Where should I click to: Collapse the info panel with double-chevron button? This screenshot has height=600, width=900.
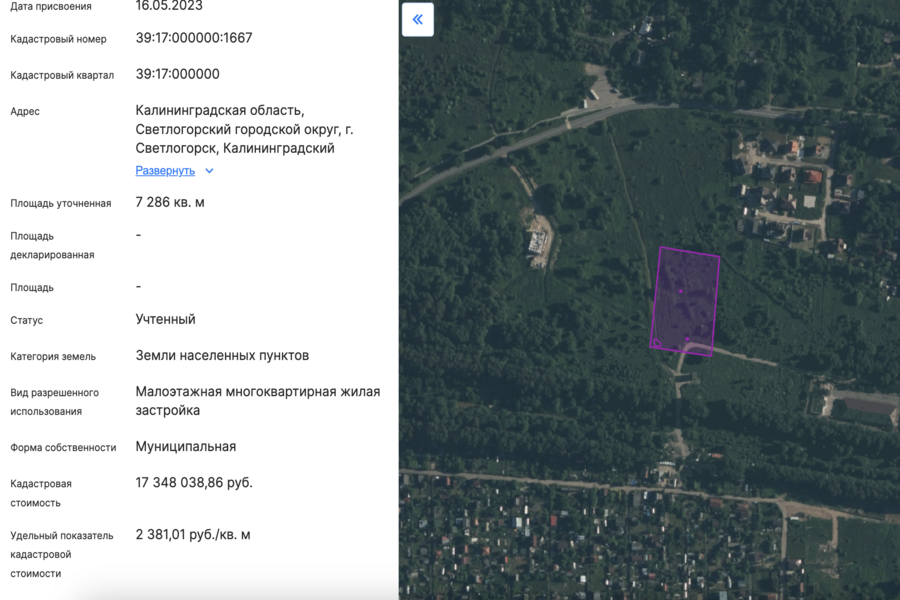[418, 20]
